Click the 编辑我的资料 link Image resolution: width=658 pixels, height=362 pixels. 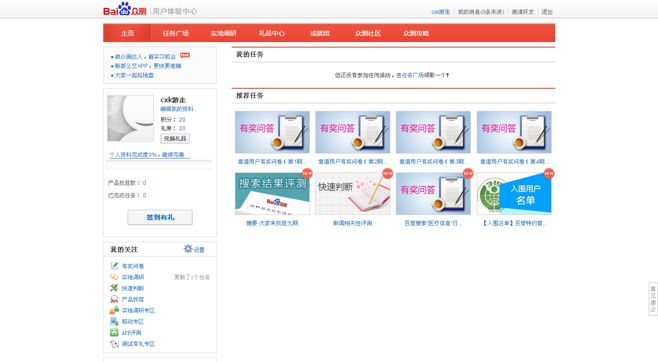[177, 109]
